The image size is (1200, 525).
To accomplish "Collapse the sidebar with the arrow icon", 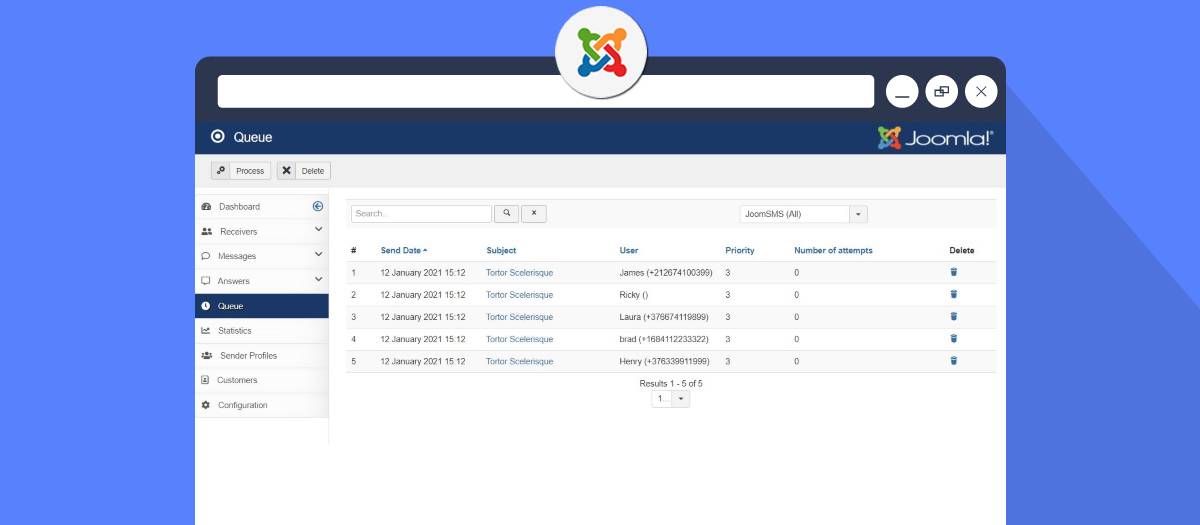I will pos(318,206).
